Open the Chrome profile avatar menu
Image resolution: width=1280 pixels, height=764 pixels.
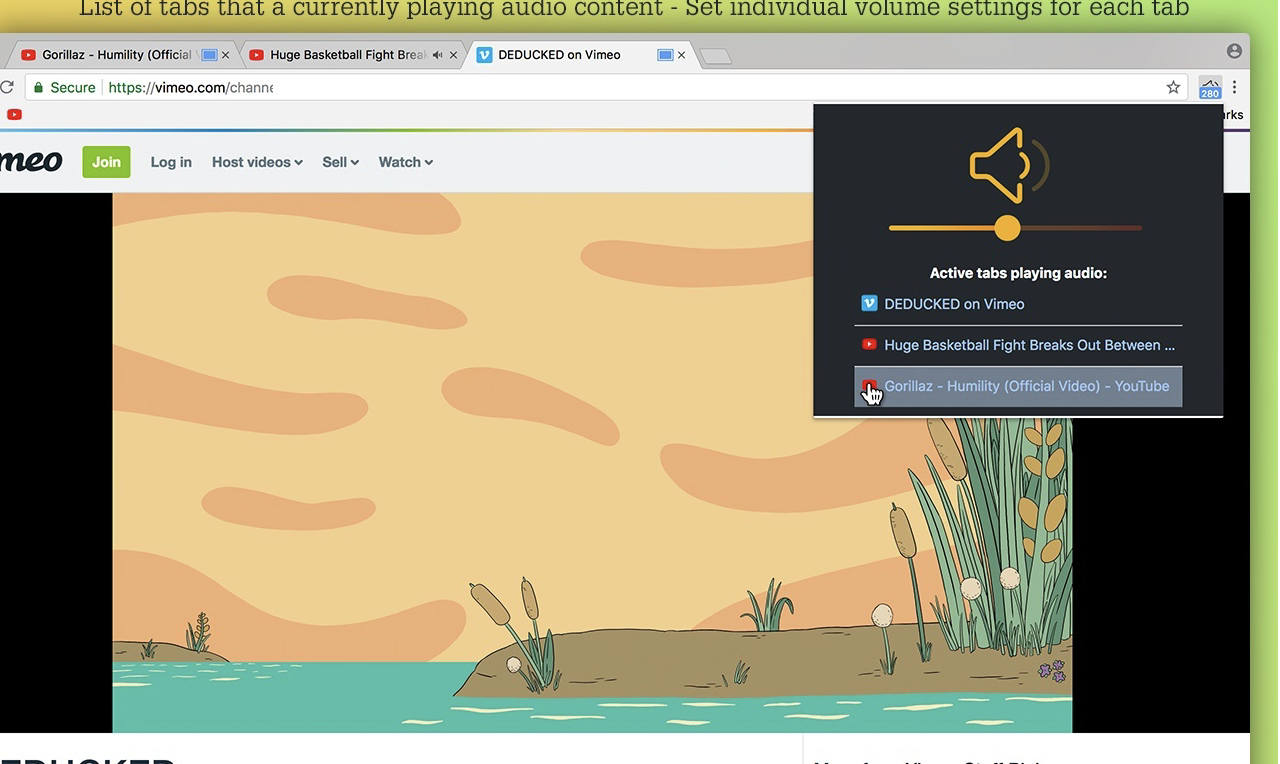tap(1234, 51)
